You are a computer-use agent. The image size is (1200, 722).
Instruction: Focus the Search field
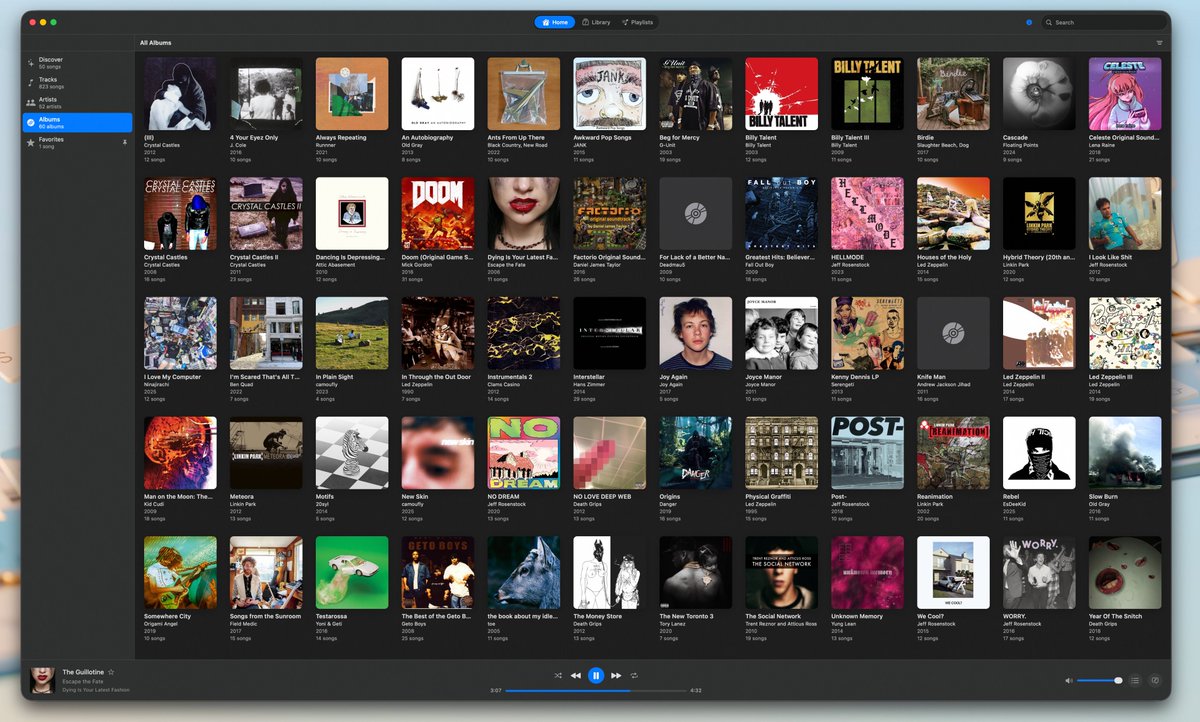(1103, 22)
